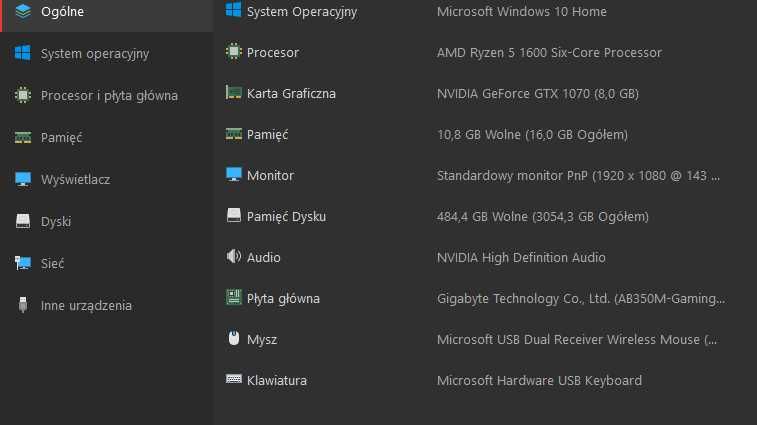Viewport: 757px width, 425px height.
Task: Select the 484,4 GB Wolne disk value
Action: pos(543,216)
